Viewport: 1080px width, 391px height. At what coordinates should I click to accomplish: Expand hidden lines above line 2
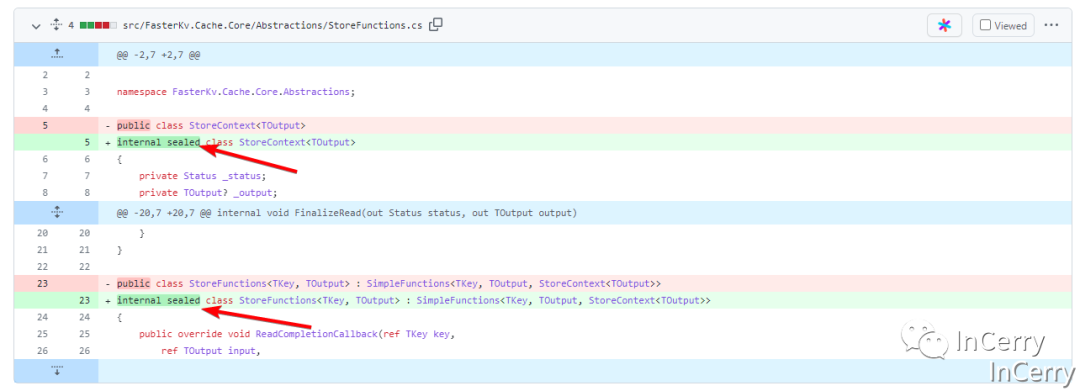[x=56, y=54]
